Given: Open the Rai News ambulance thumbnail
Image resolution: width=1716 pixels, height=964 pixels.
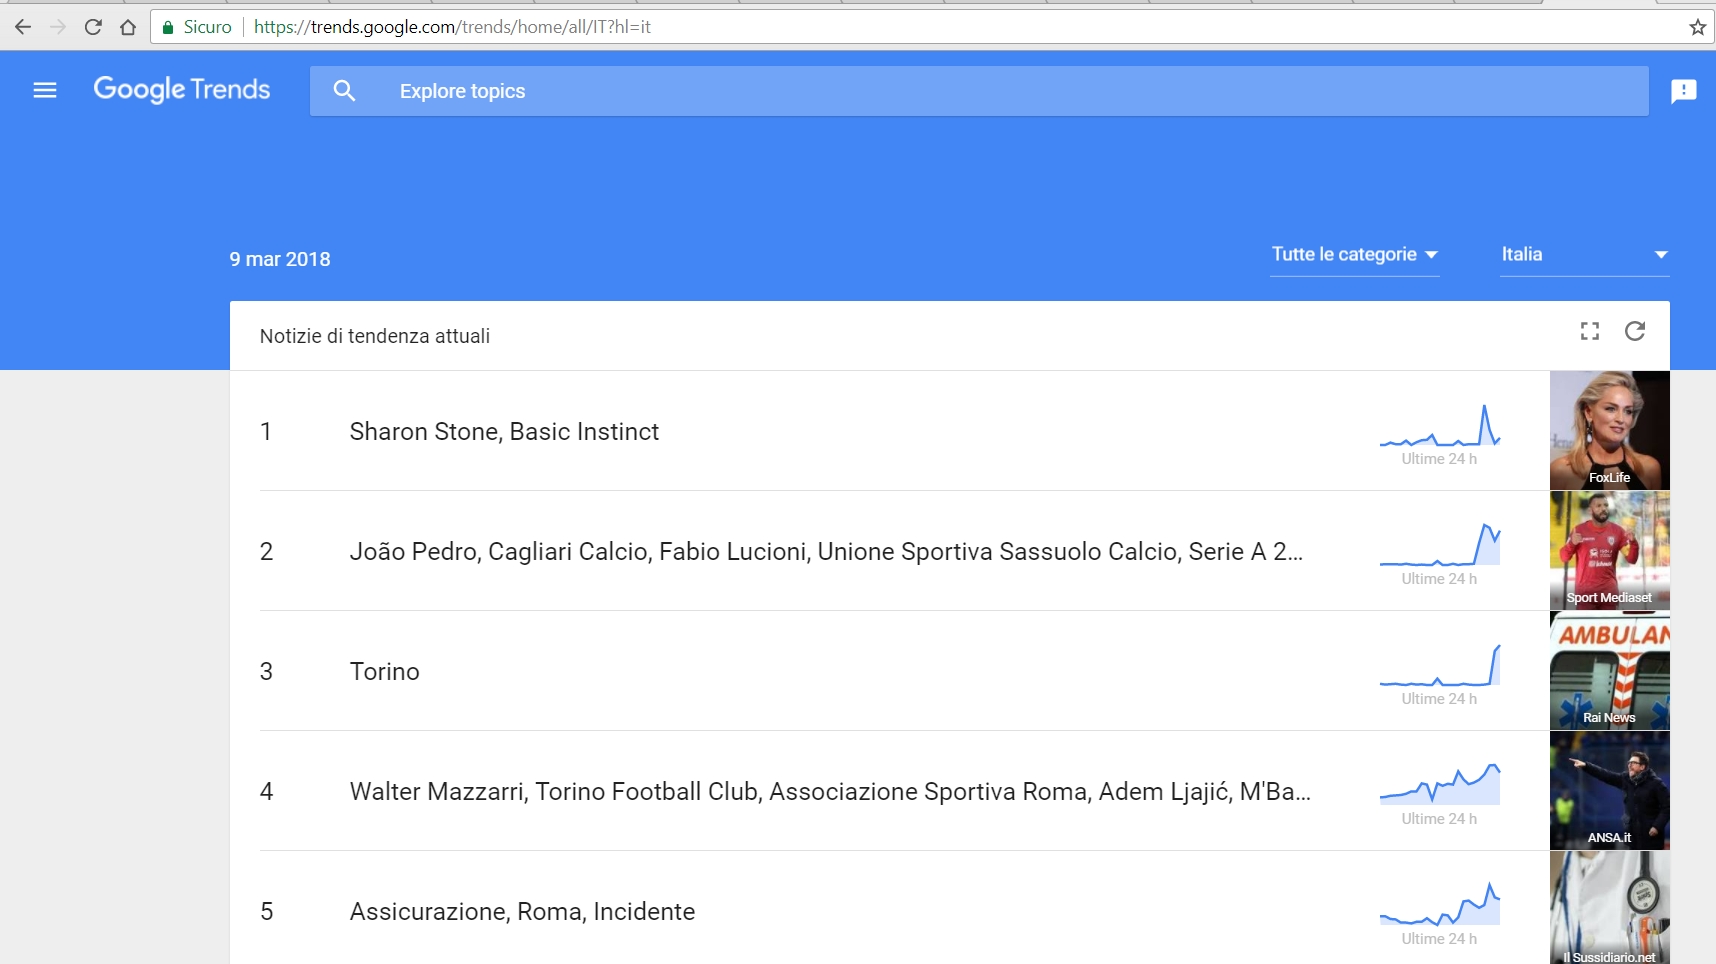Looking at the screenshot, I should click(x=1610, y=670).
